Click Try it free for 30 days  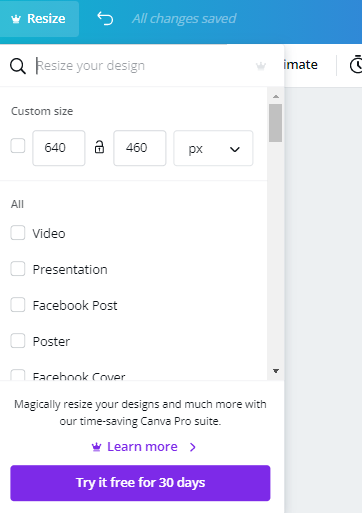point(140,483)
